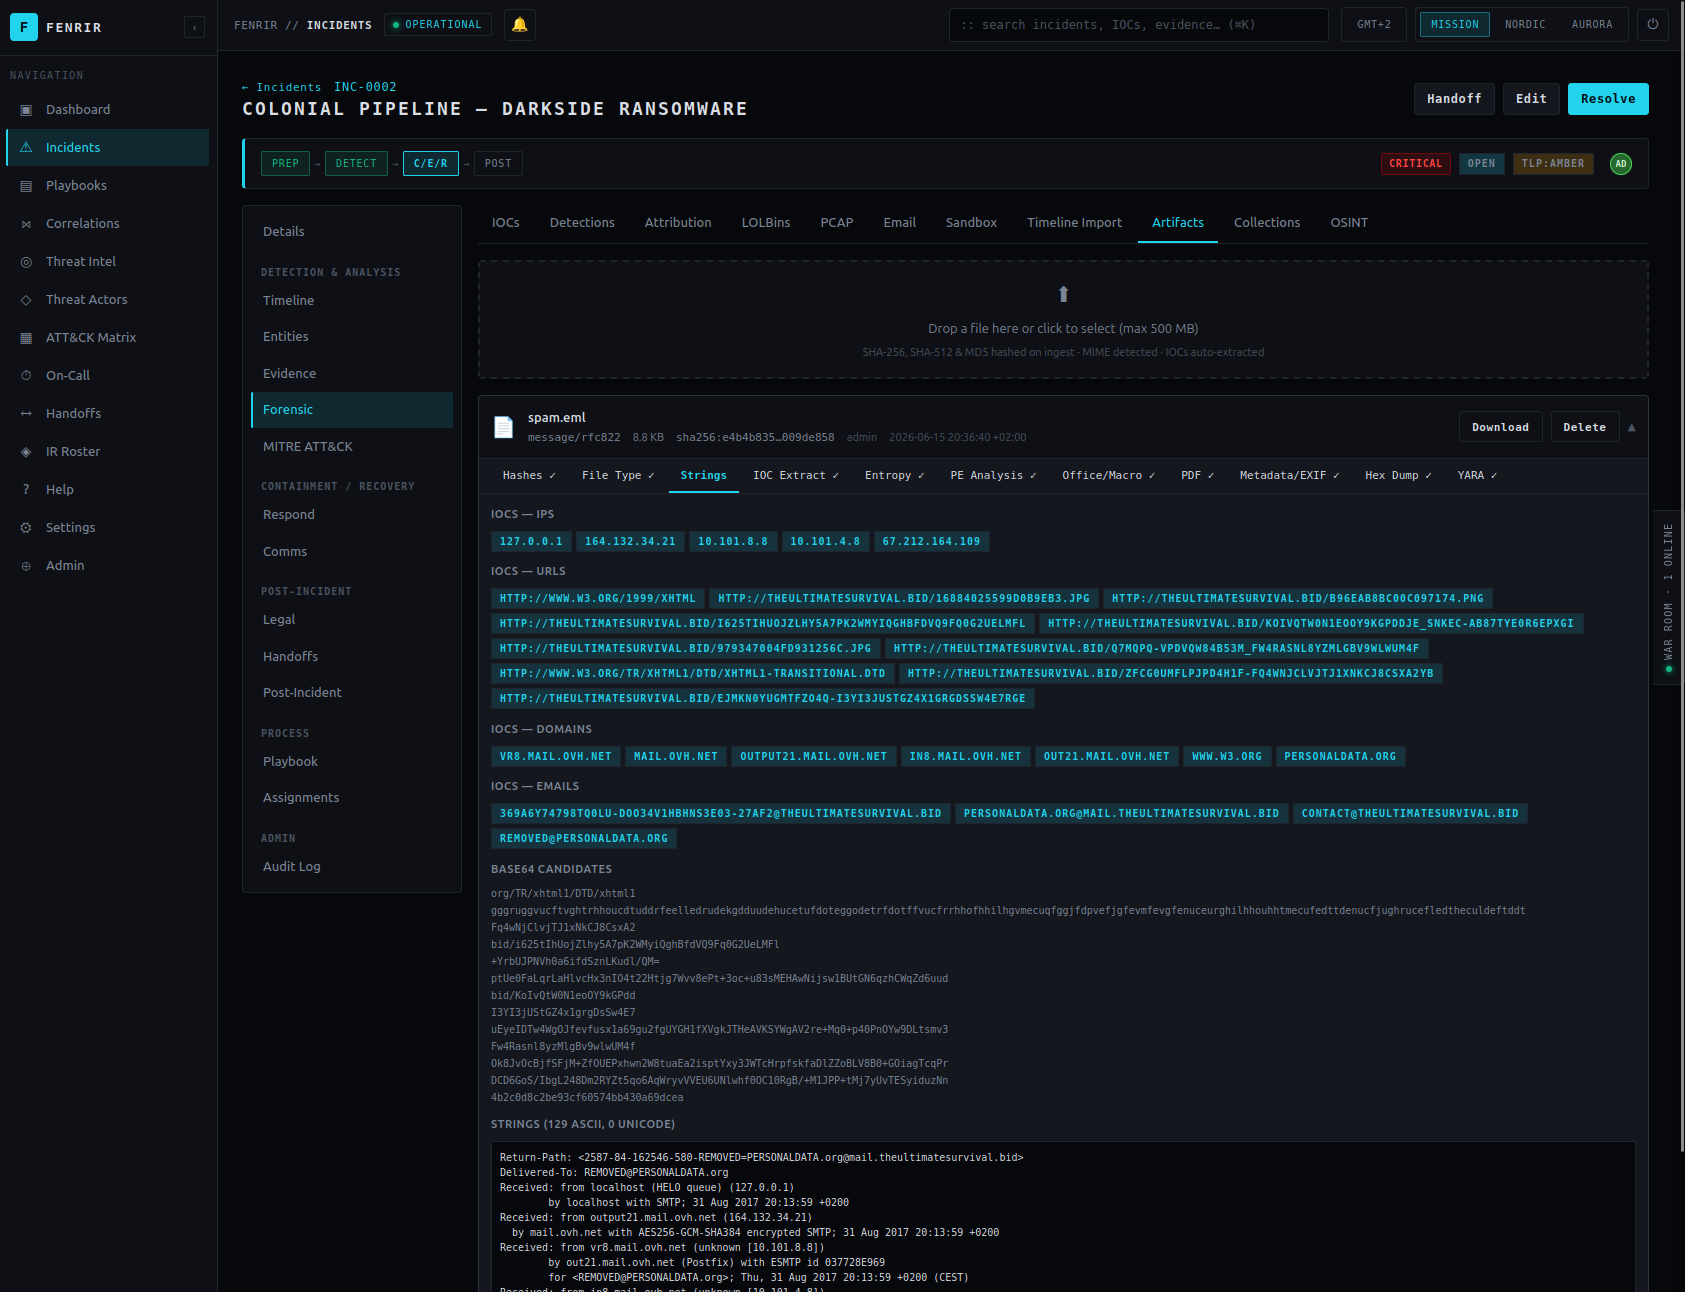This screenshot has height=1292, width=1685.
Task: Click the spam.eml file document icon
Action: click(504, 428)
